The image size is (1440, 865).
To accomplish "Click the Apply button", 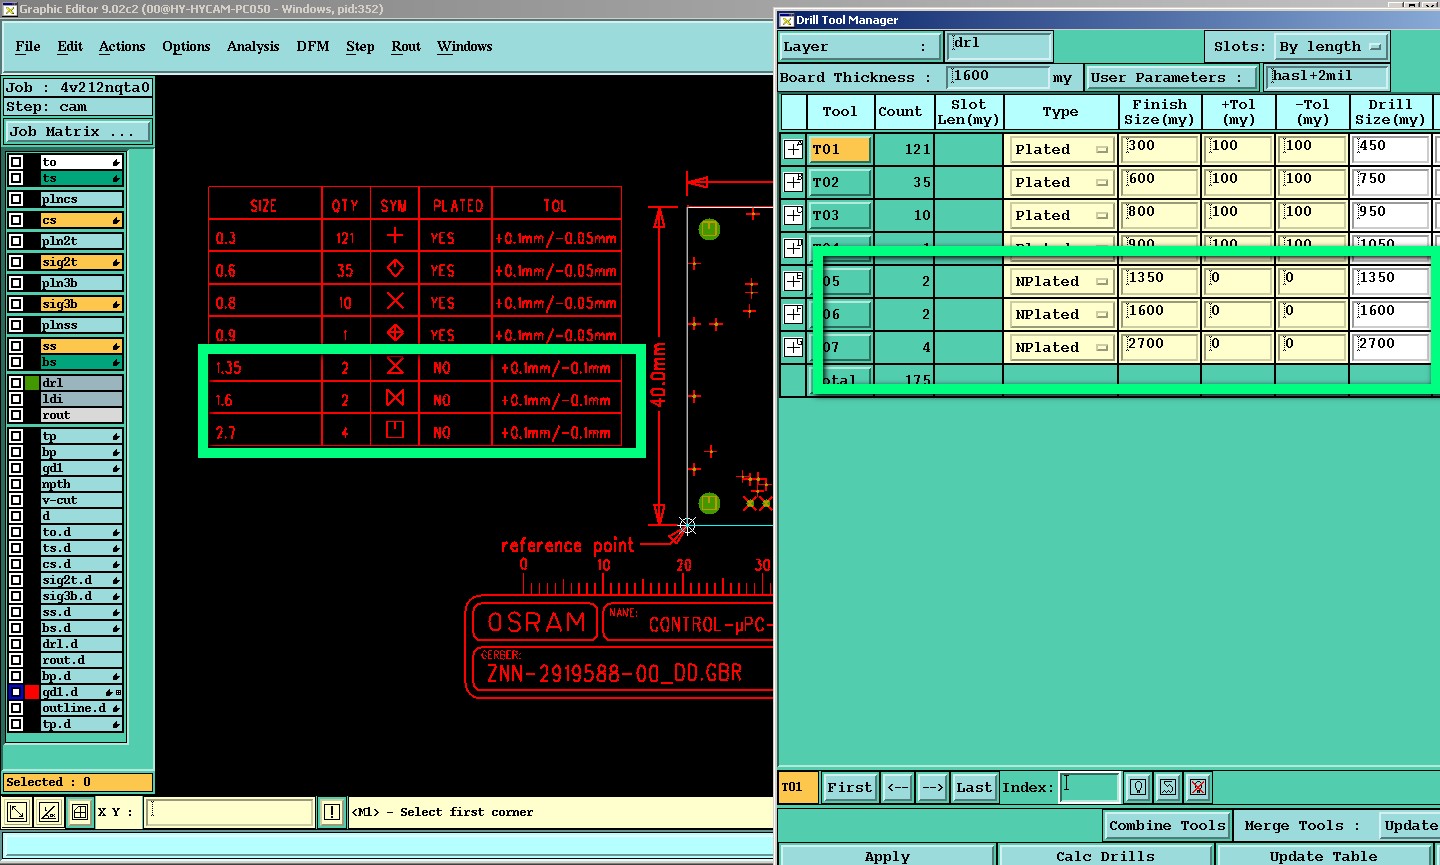I will pyautogui.click(x=887, y=856).
